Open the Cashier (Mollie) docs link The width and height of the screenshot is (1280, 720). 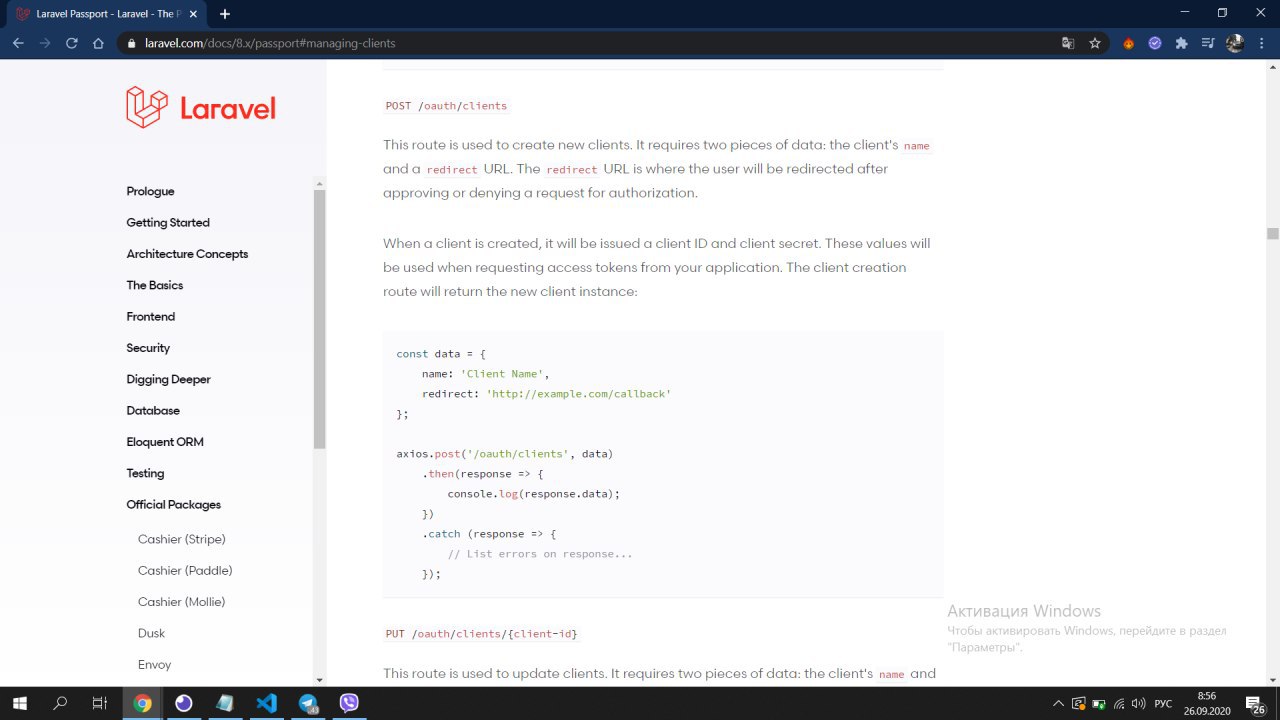tap(182, 602)
